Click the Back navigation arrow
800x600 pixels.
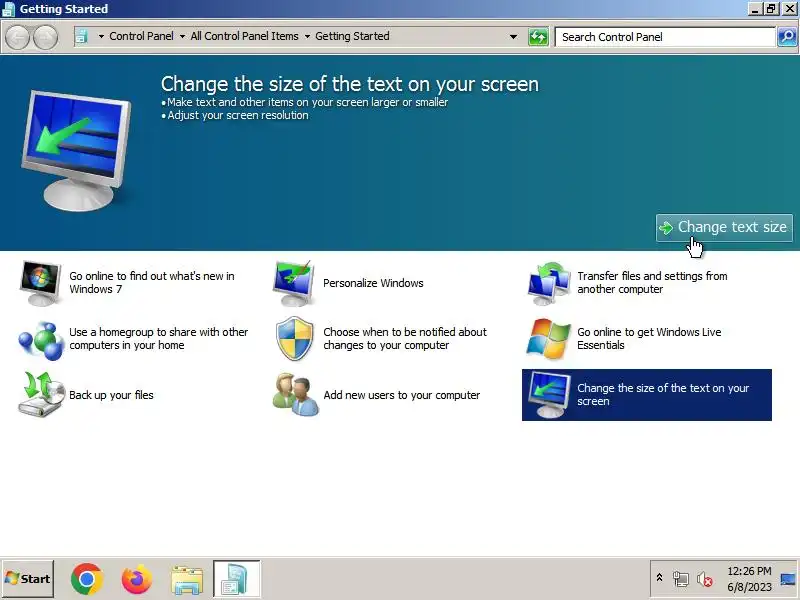click(17, 37)
